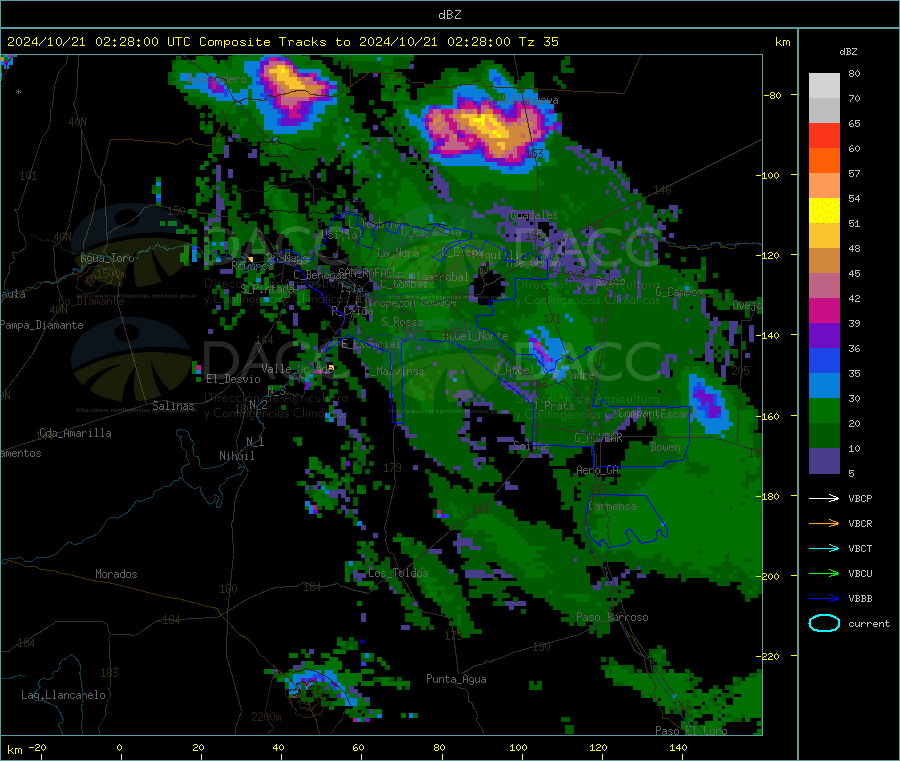This screenshot has height=761, width=900.
Task: Click the 'Valle_Grande' place label
Action: [x=297, y=368]
